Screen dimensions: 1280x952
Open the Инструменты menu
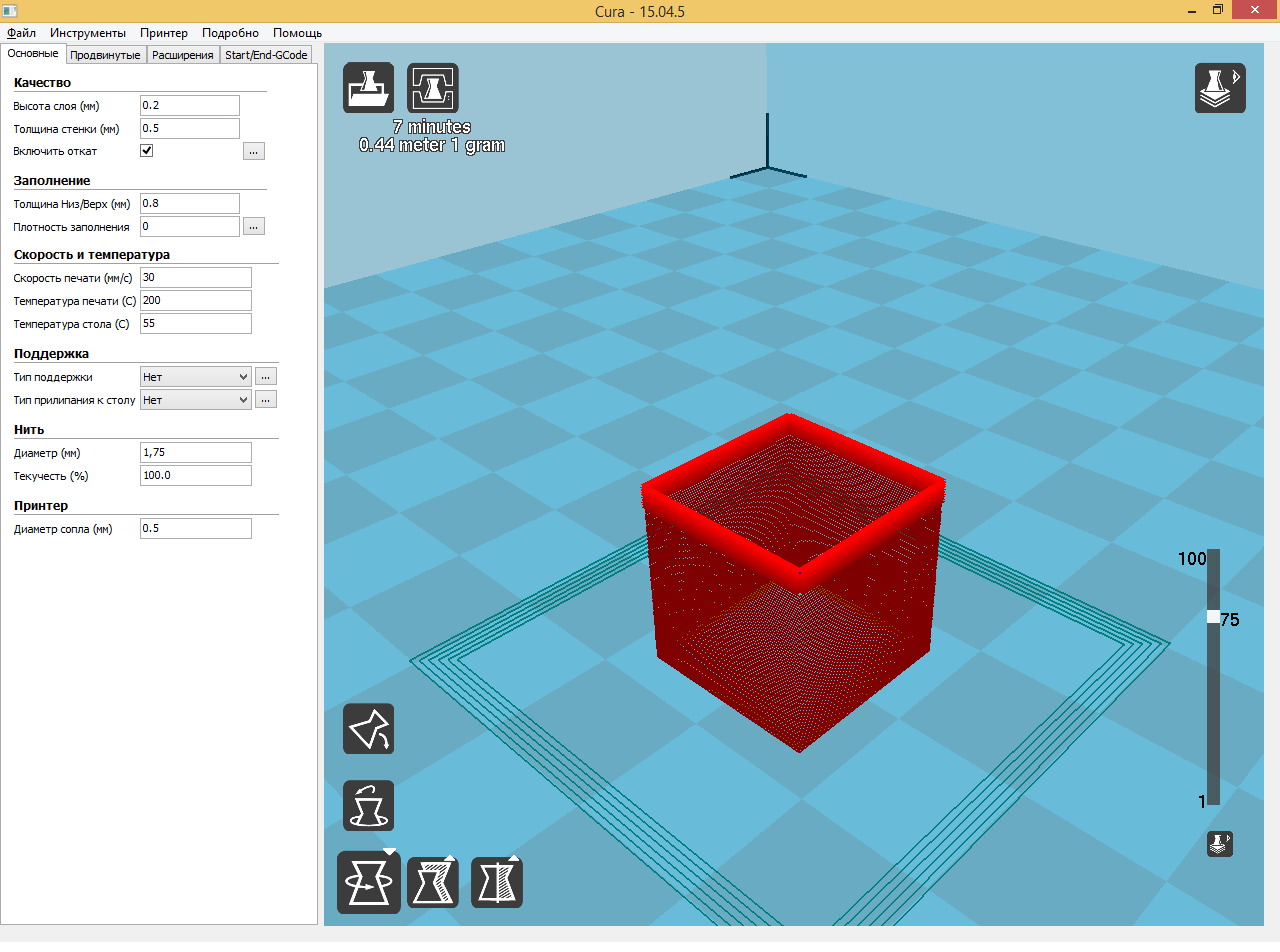tap(88, 33)
